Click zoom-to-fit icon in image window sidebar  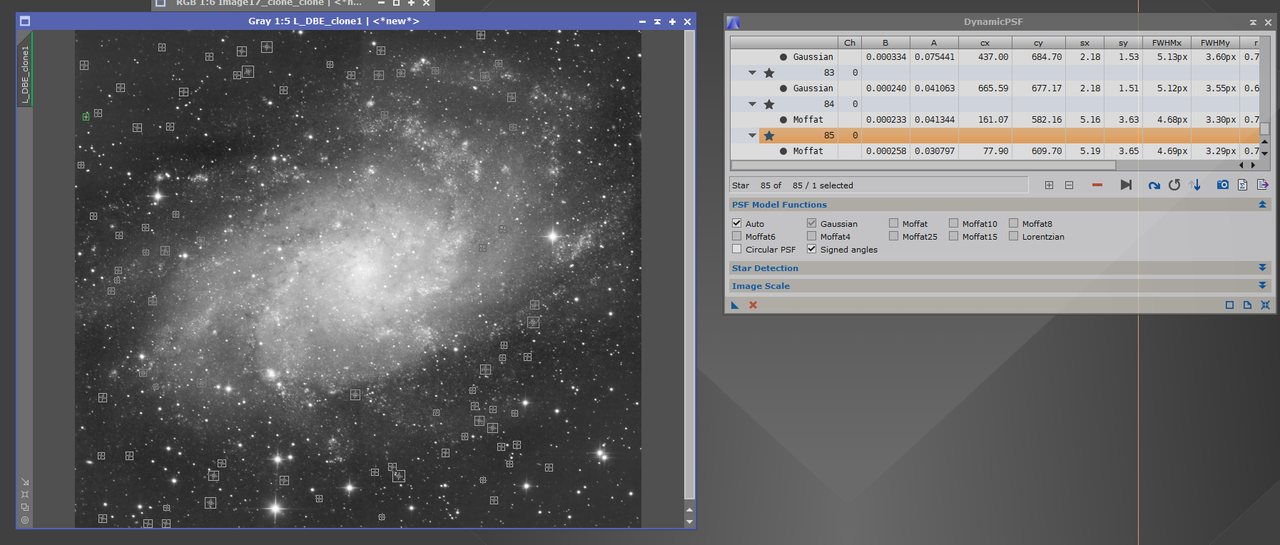tap(25, 495)
